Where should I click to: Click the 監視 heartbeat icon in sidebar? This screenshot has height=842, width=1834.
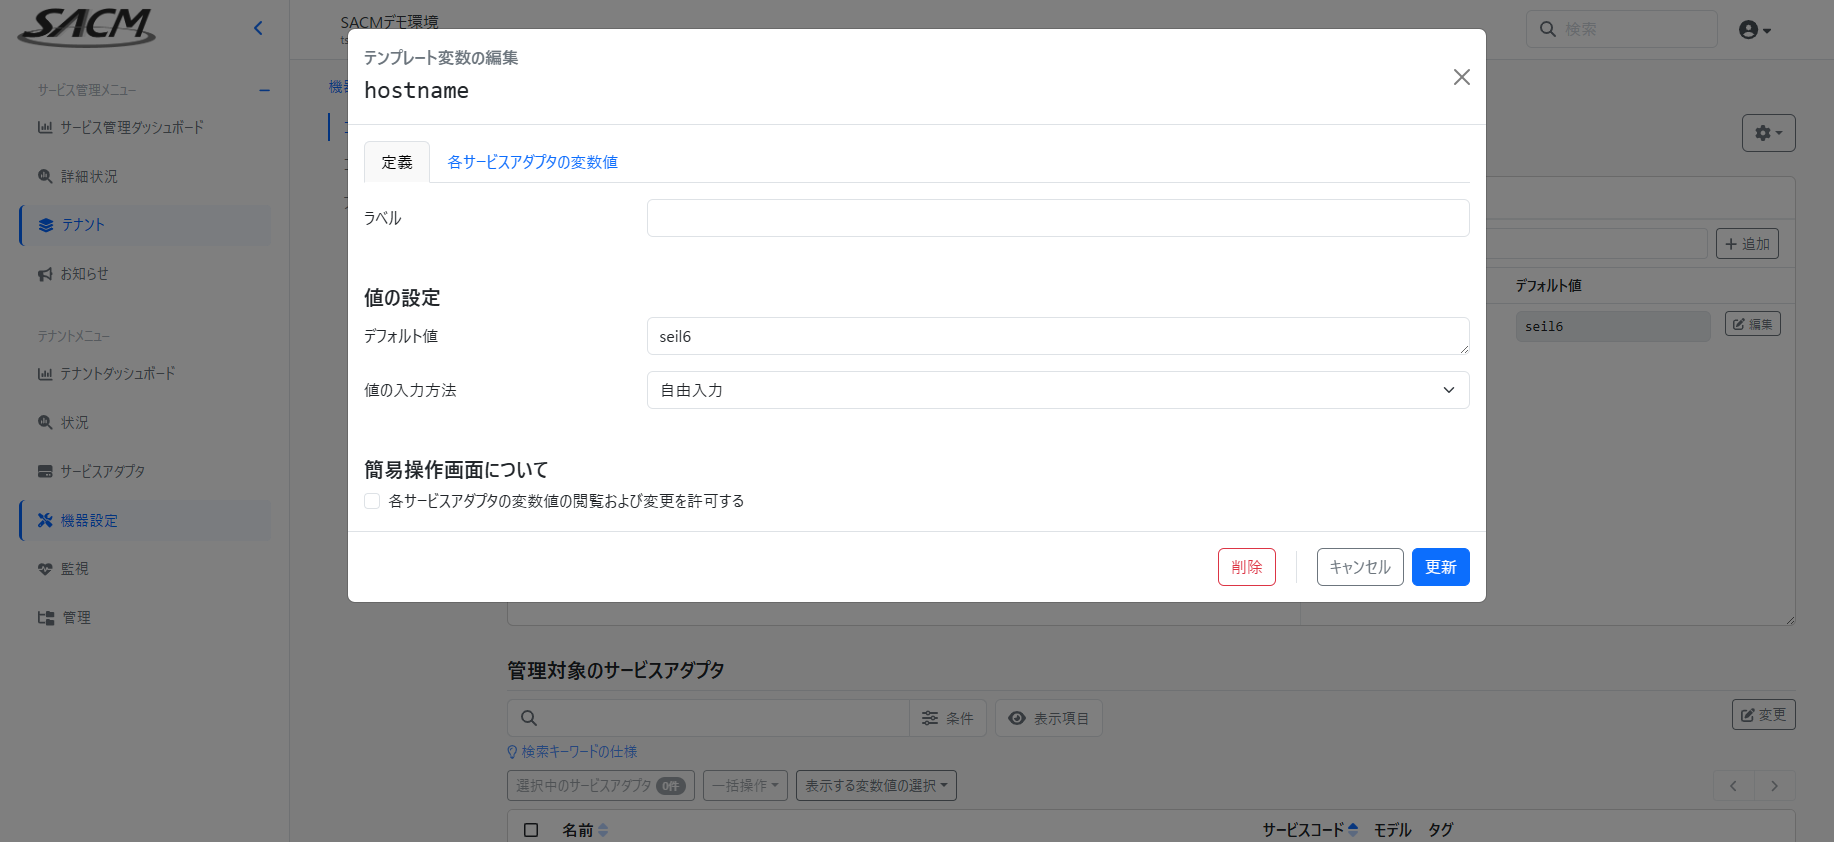45,569
